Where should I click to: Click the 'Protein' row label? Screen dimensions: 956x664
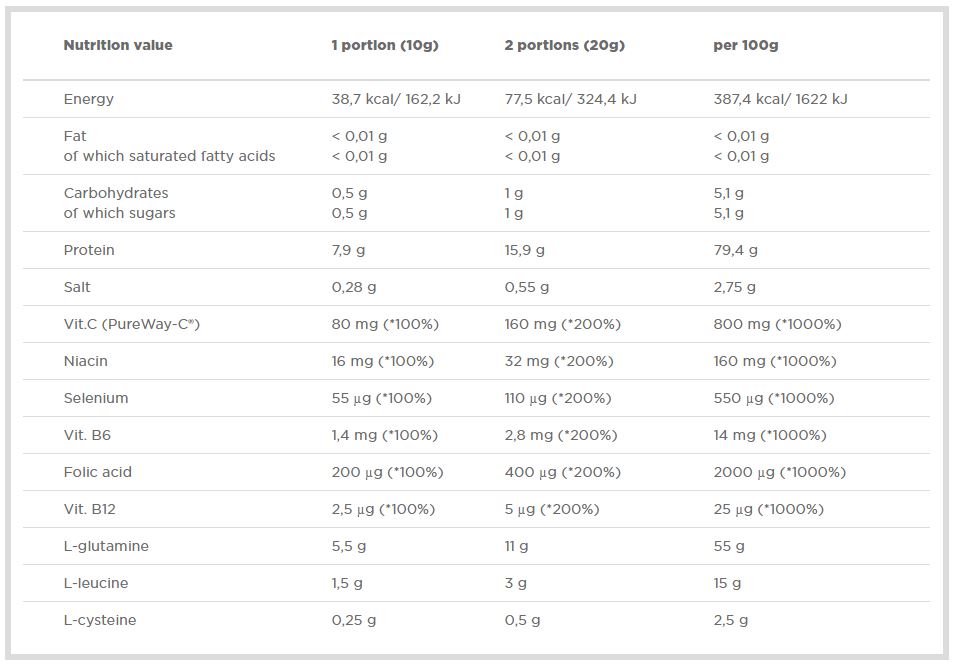(89, 250)
